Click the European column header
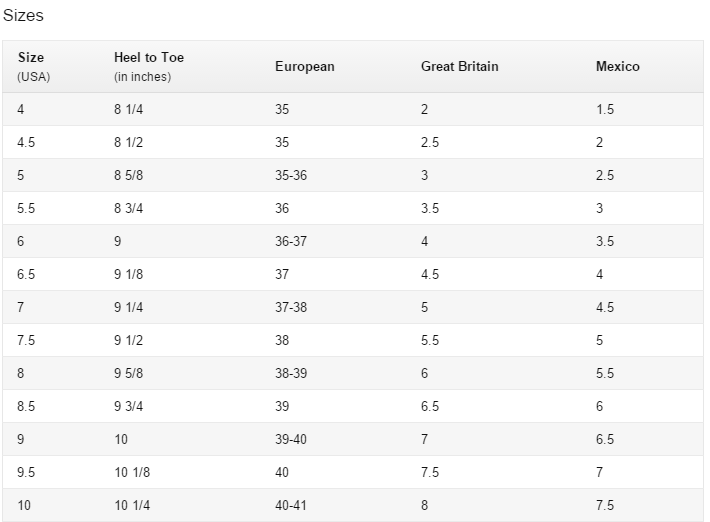Screen dimensions: 710x522 304,67
